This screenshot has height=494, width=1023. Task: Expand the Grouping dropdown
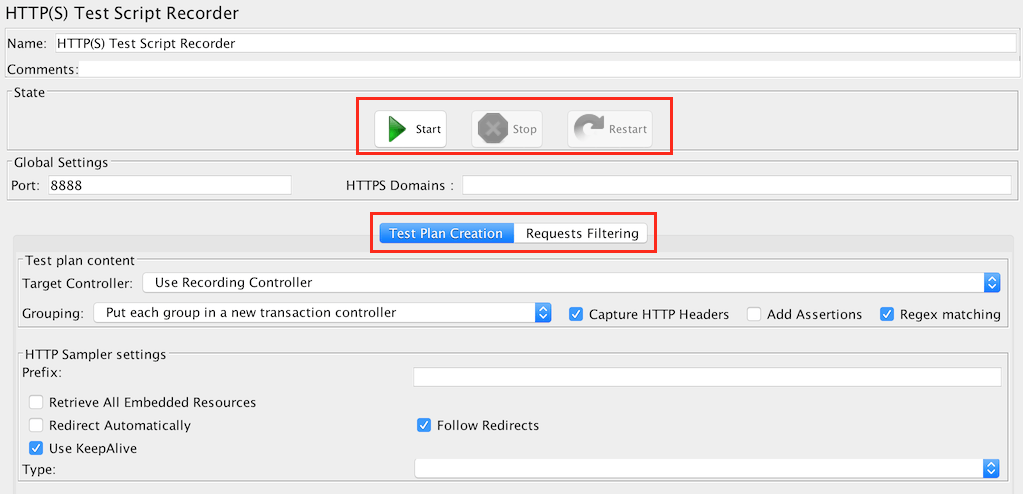click(x=322, y=313)
